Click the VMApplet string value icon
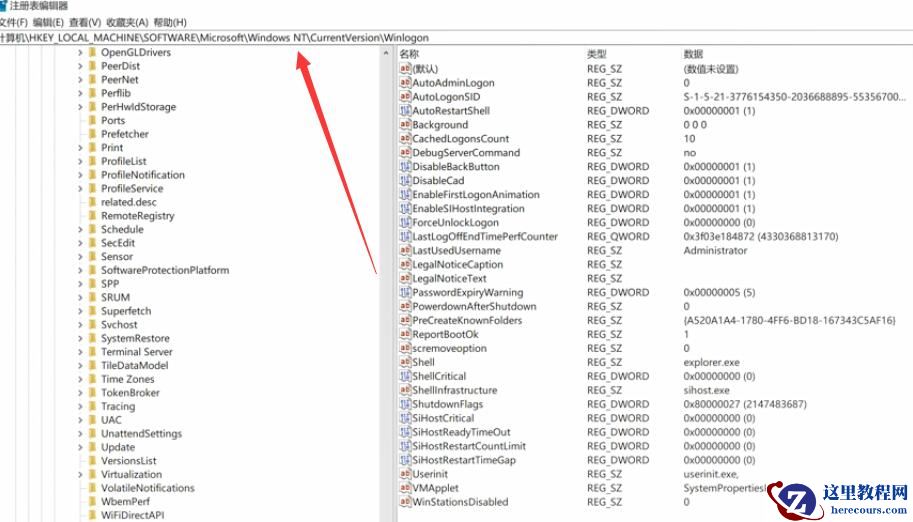913x522 pixels. [x=405, y=488]
